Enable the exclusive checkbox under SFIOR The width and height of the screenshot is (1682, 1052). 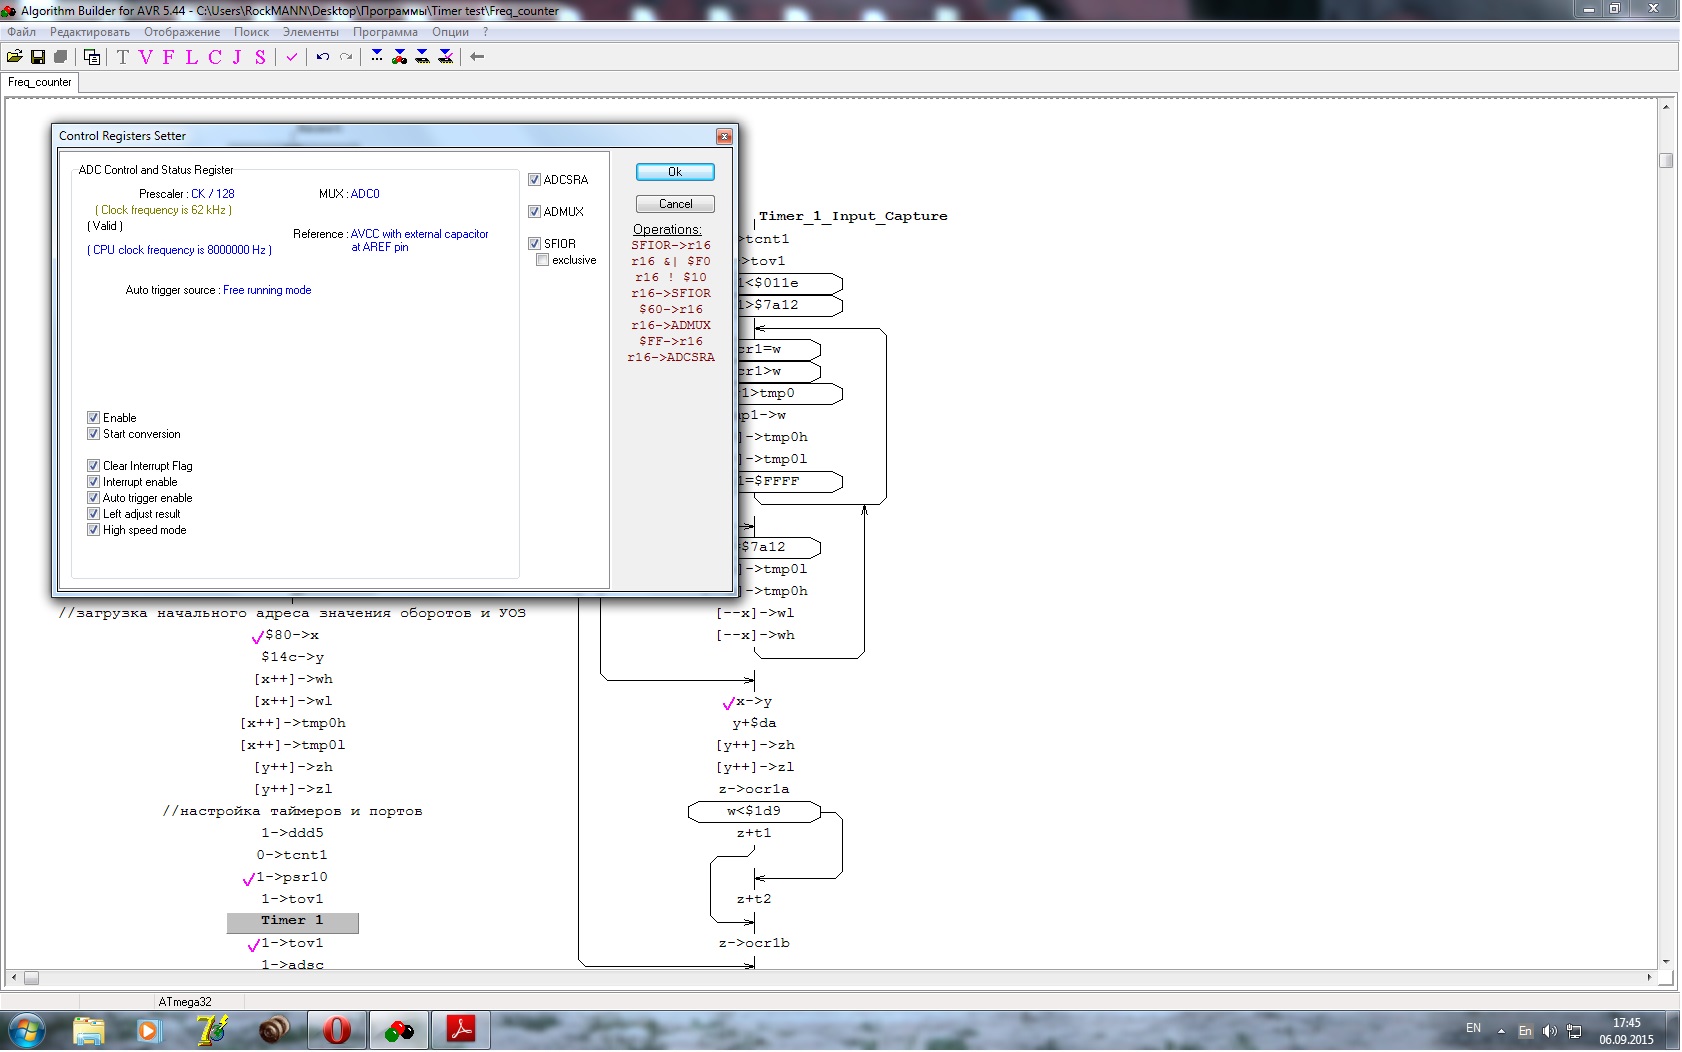543,260
